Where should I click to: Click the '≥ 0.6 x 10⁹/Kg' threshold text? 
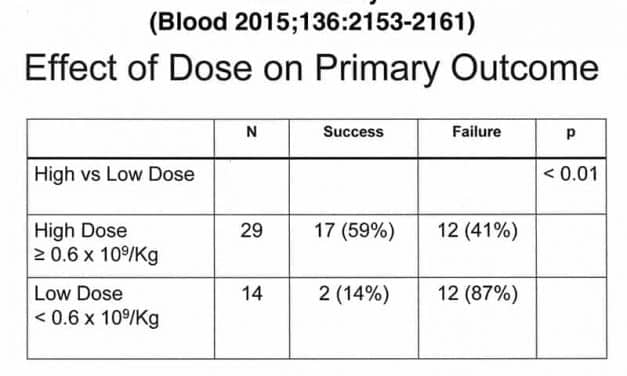[96, 255]
